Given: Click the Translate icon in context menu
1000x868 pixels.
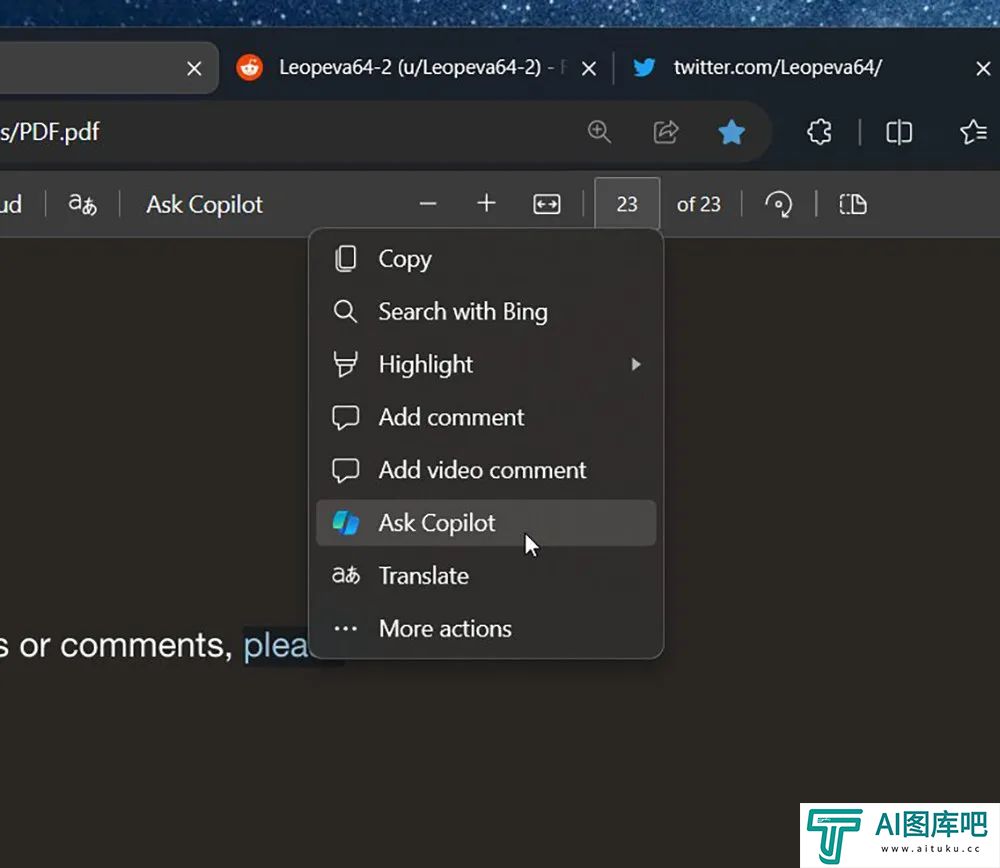Looking at the screenshot, I should (346, 575).
